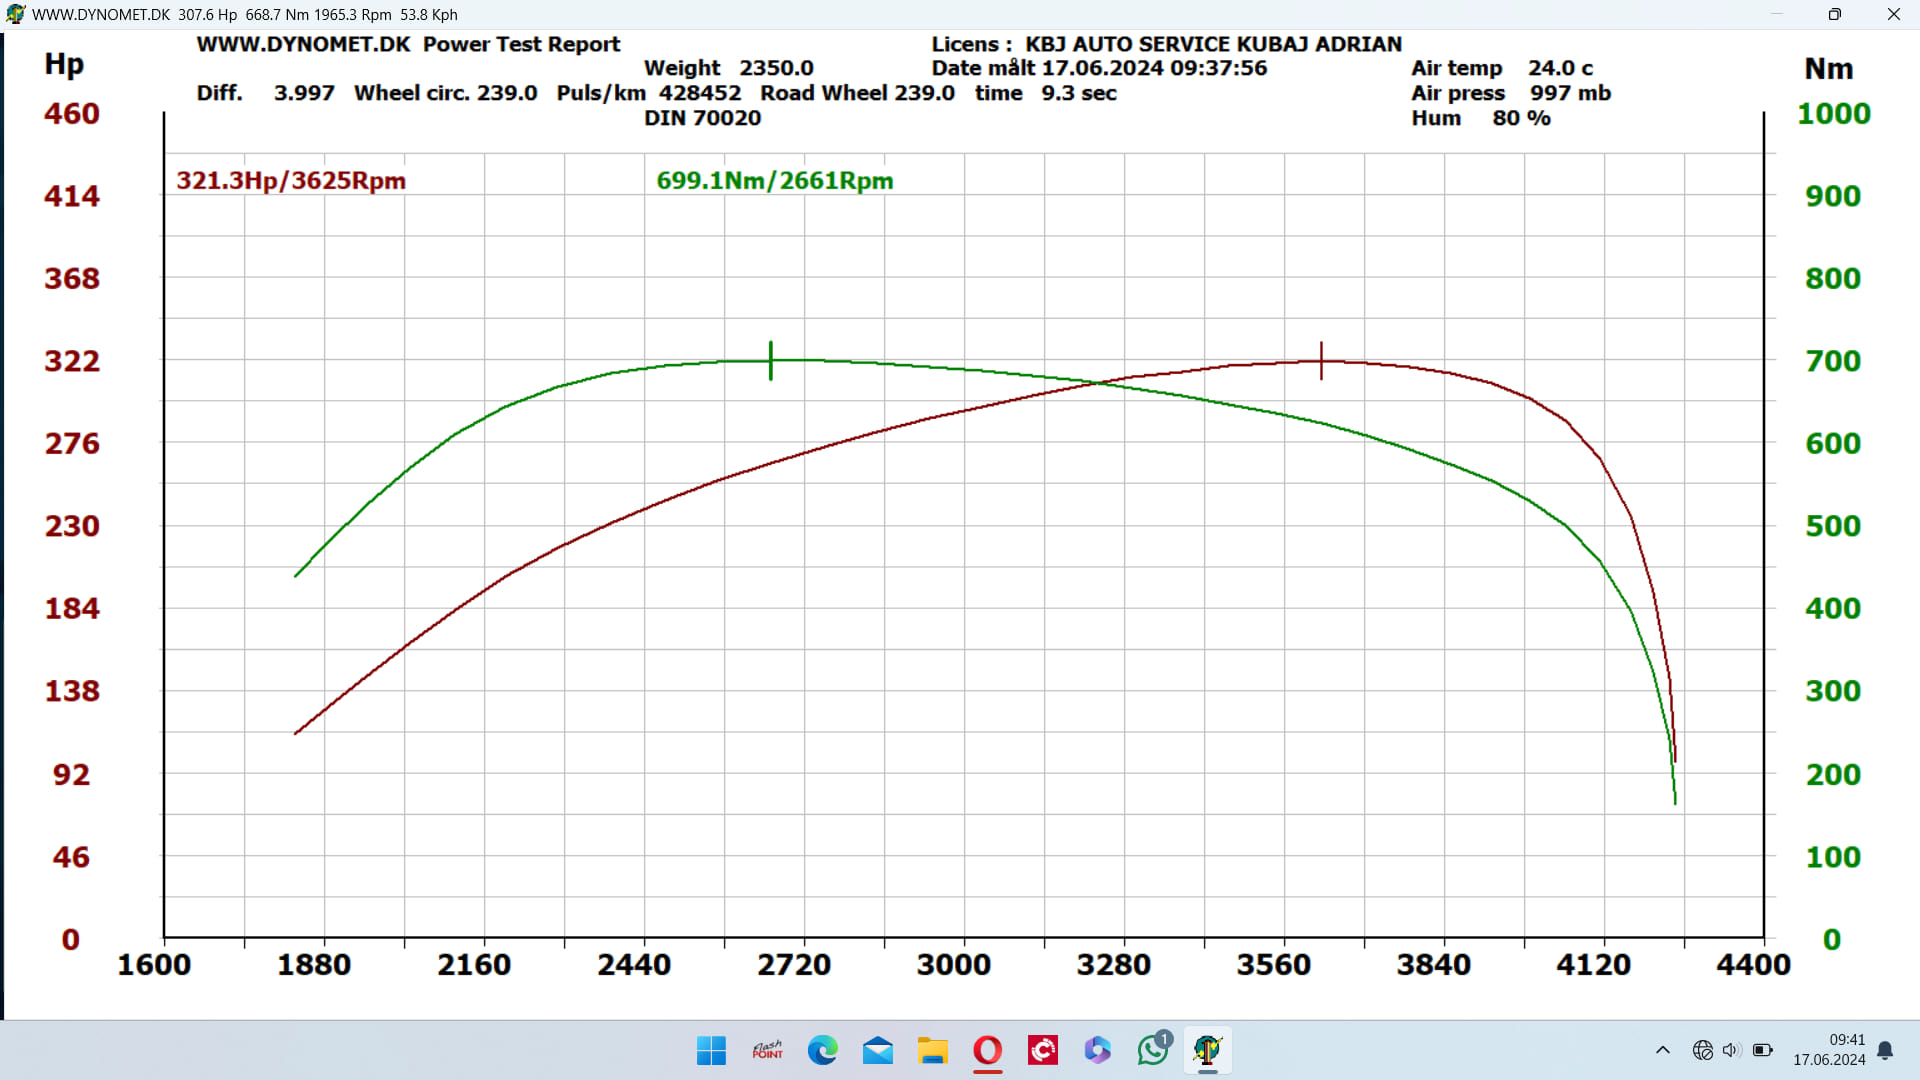The width and height of the screenshot is (1920, 1080).
Task: Click the 700 Nm axis value
Action: pos(1833,361)
